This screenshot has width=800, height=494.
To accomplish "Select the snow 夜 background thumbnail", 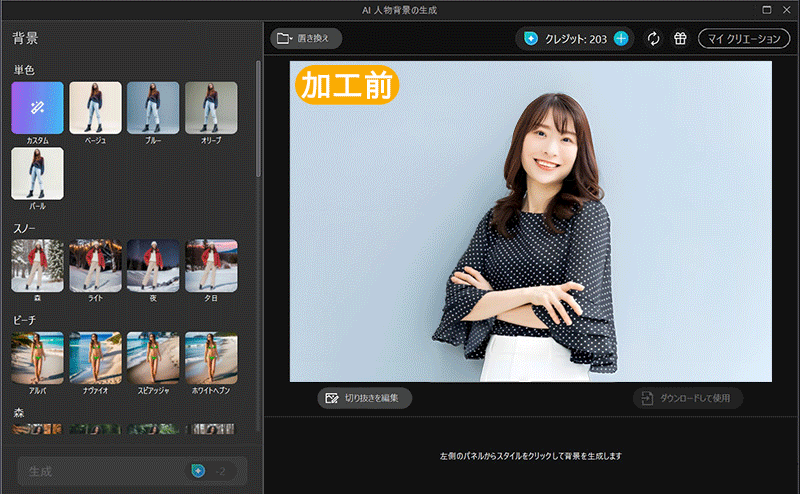I will [x=153, y=266].
